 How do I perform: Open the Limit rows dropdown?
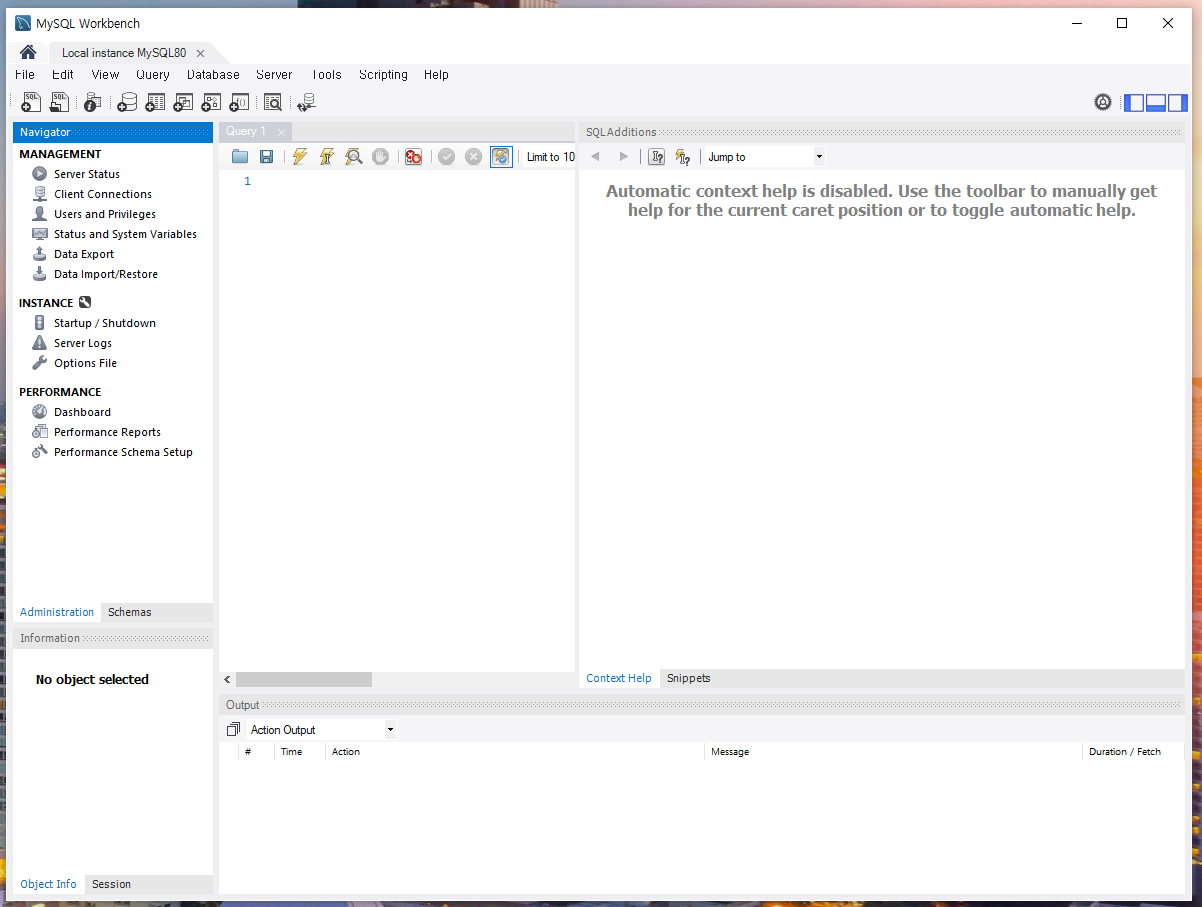click(x=550, y=157)
